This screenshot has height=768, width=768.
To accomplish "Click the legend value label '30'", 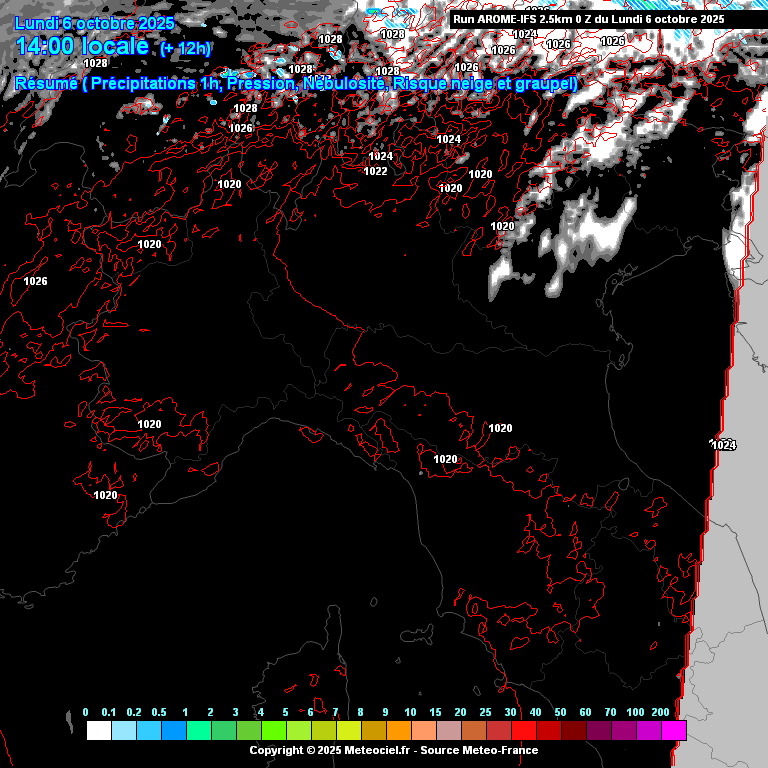I will (x=510, y=712).
